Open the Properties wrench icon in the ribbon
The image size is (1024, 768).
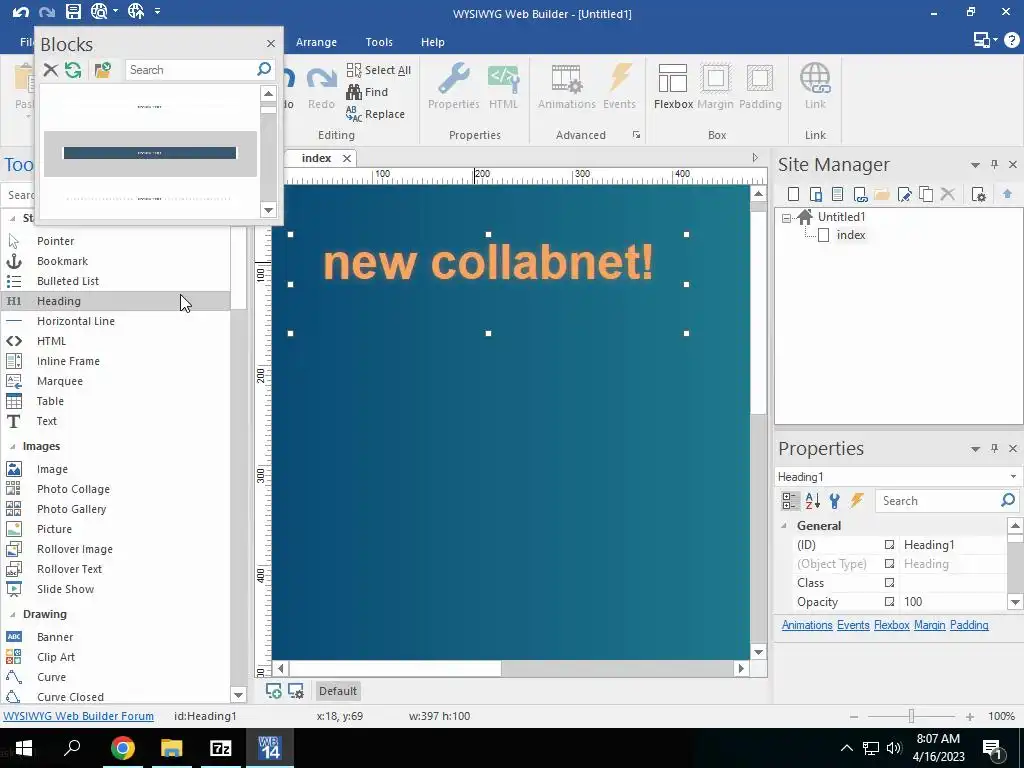(x=453, y=87)
